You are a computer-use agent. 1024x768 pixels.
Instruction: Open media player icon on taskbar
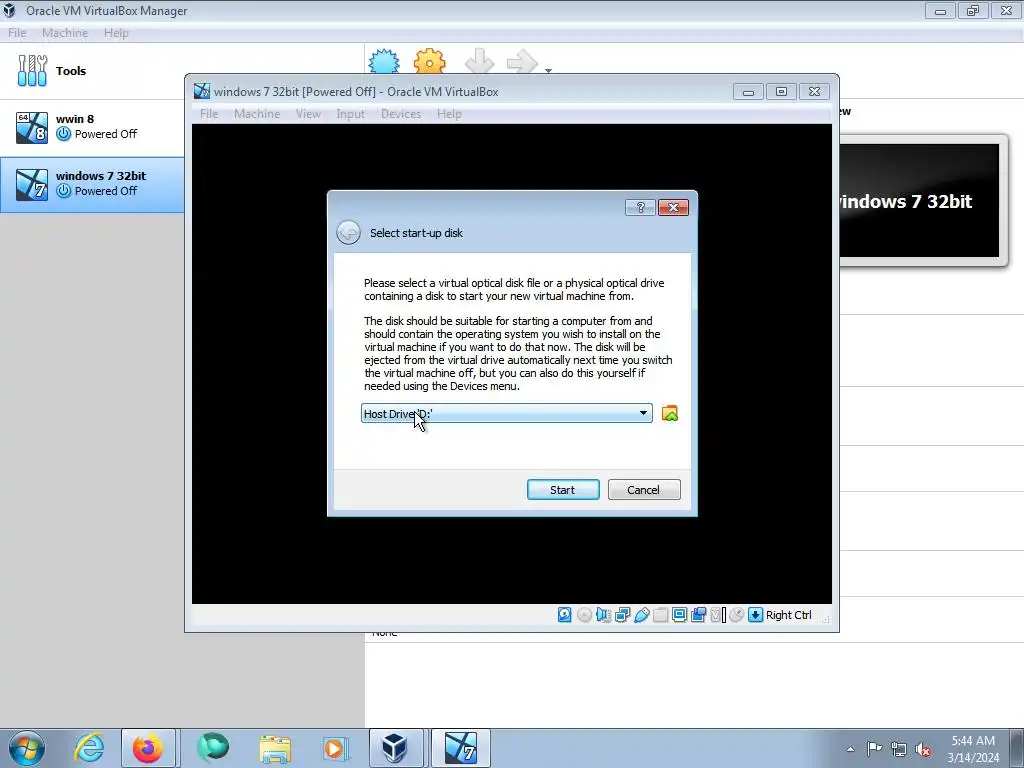click(x=336, y=748)
